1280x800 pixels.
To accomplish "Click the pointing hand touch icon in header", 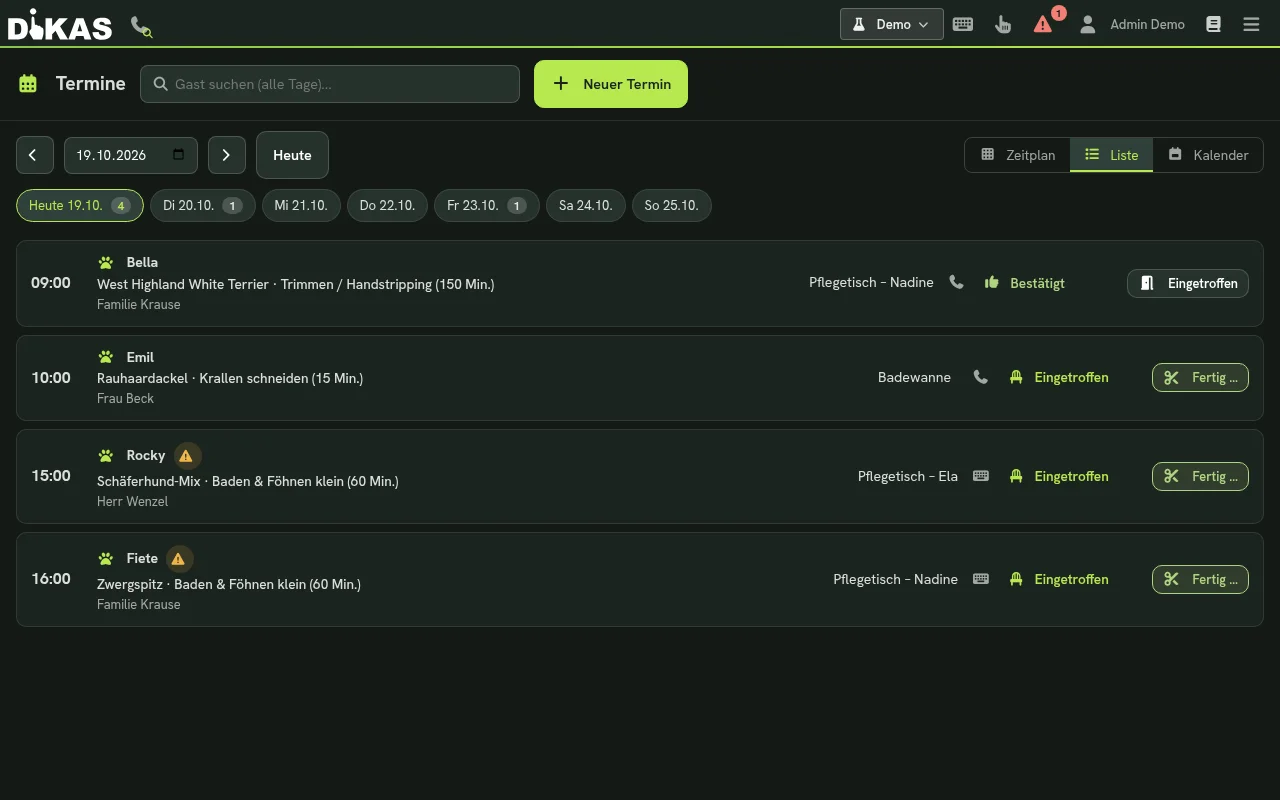I will pyautogui.click(x=1003, y=24).
